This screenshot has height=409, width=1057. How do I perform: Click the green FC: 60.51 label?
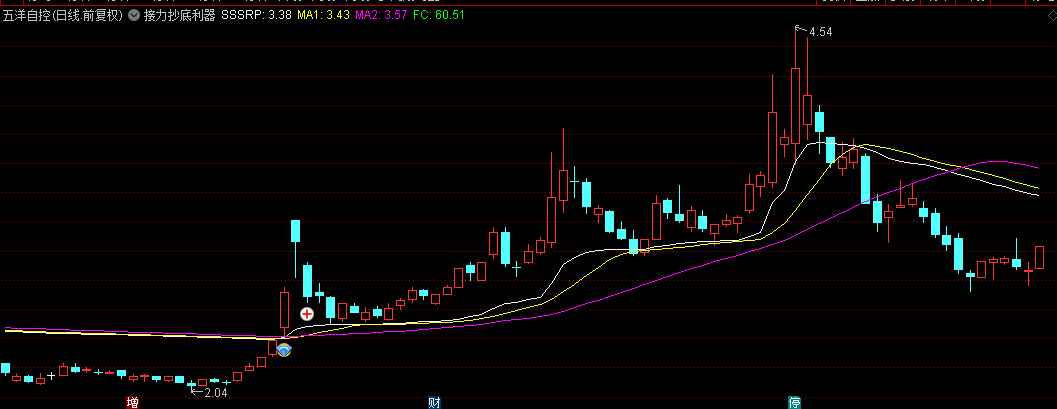(x=439, y=14)
